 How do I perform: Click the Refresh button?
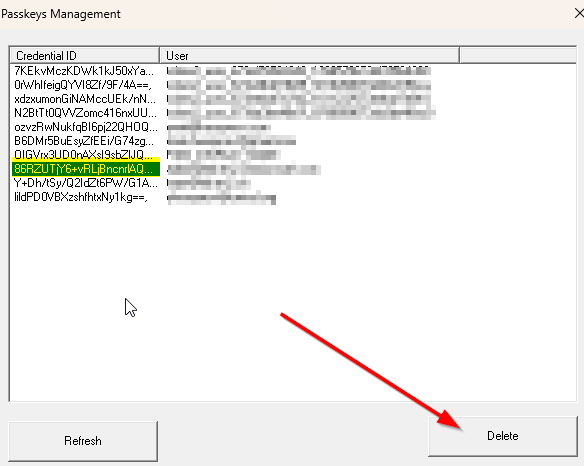(x=83, y=441)
